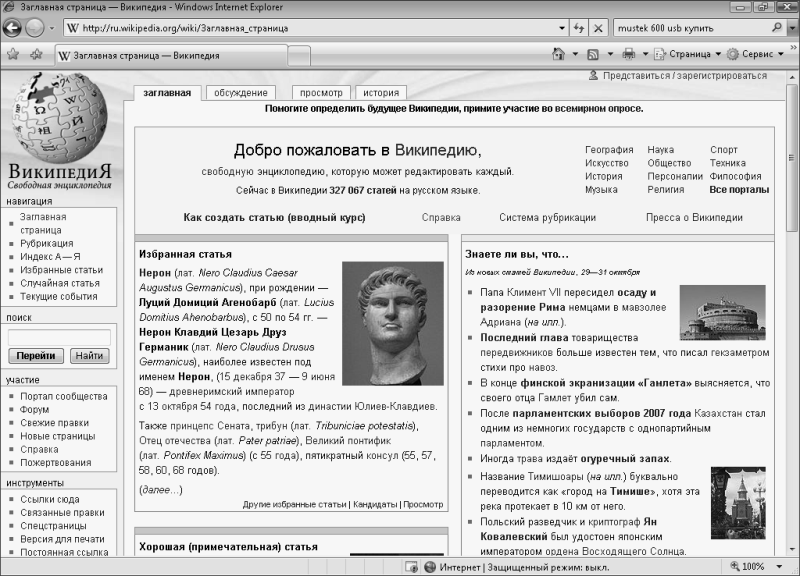Click the Internet Explorer title bar icon
Screen dimensions: 800x576
[9, 8]
